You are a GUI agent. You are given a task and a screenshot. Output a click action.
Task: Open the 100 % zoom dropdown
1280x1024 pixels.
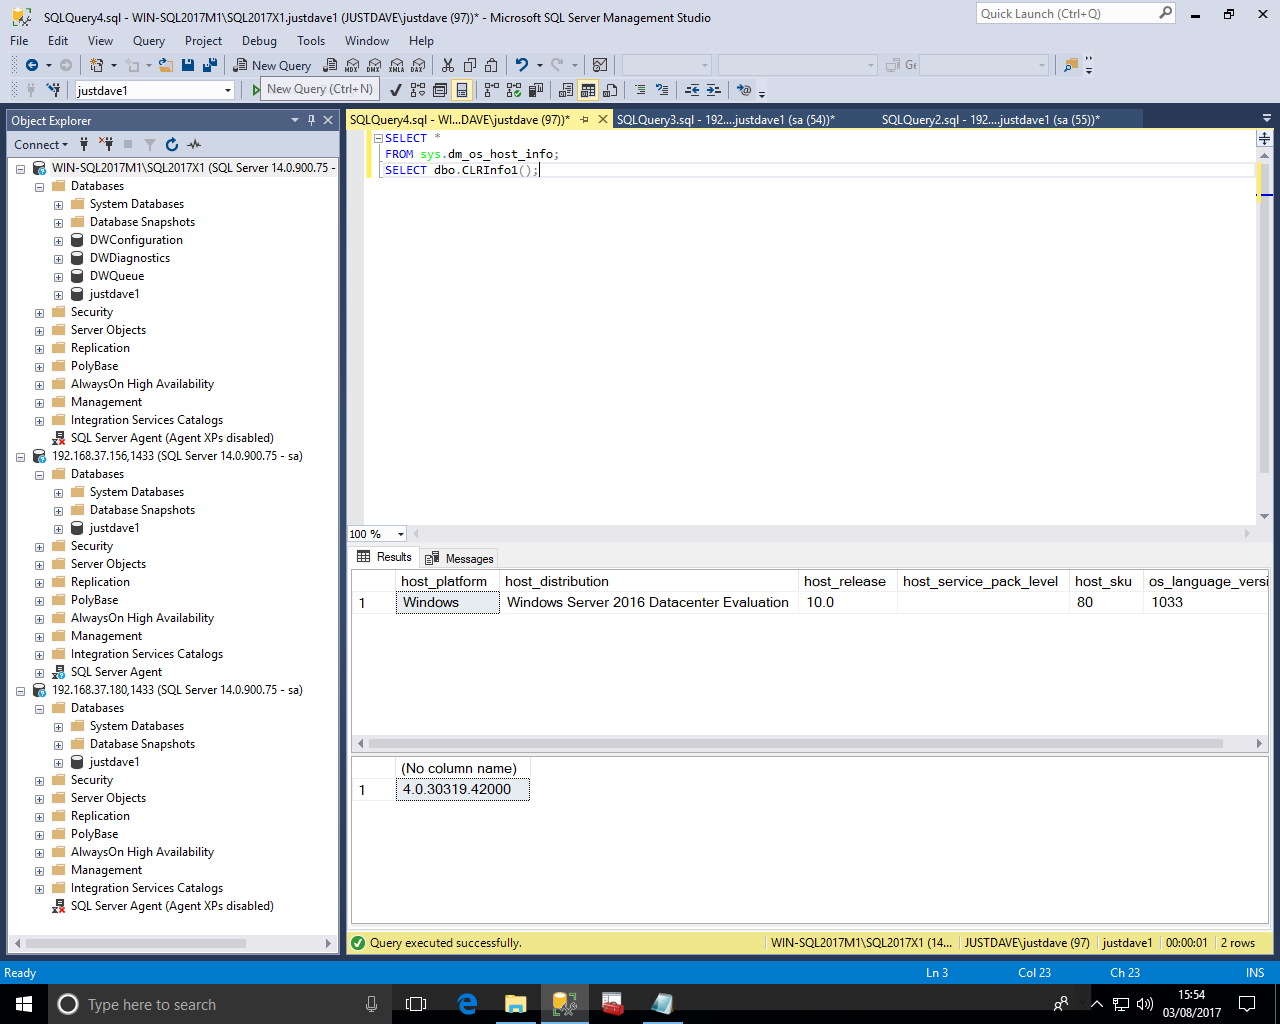[401, 534]
